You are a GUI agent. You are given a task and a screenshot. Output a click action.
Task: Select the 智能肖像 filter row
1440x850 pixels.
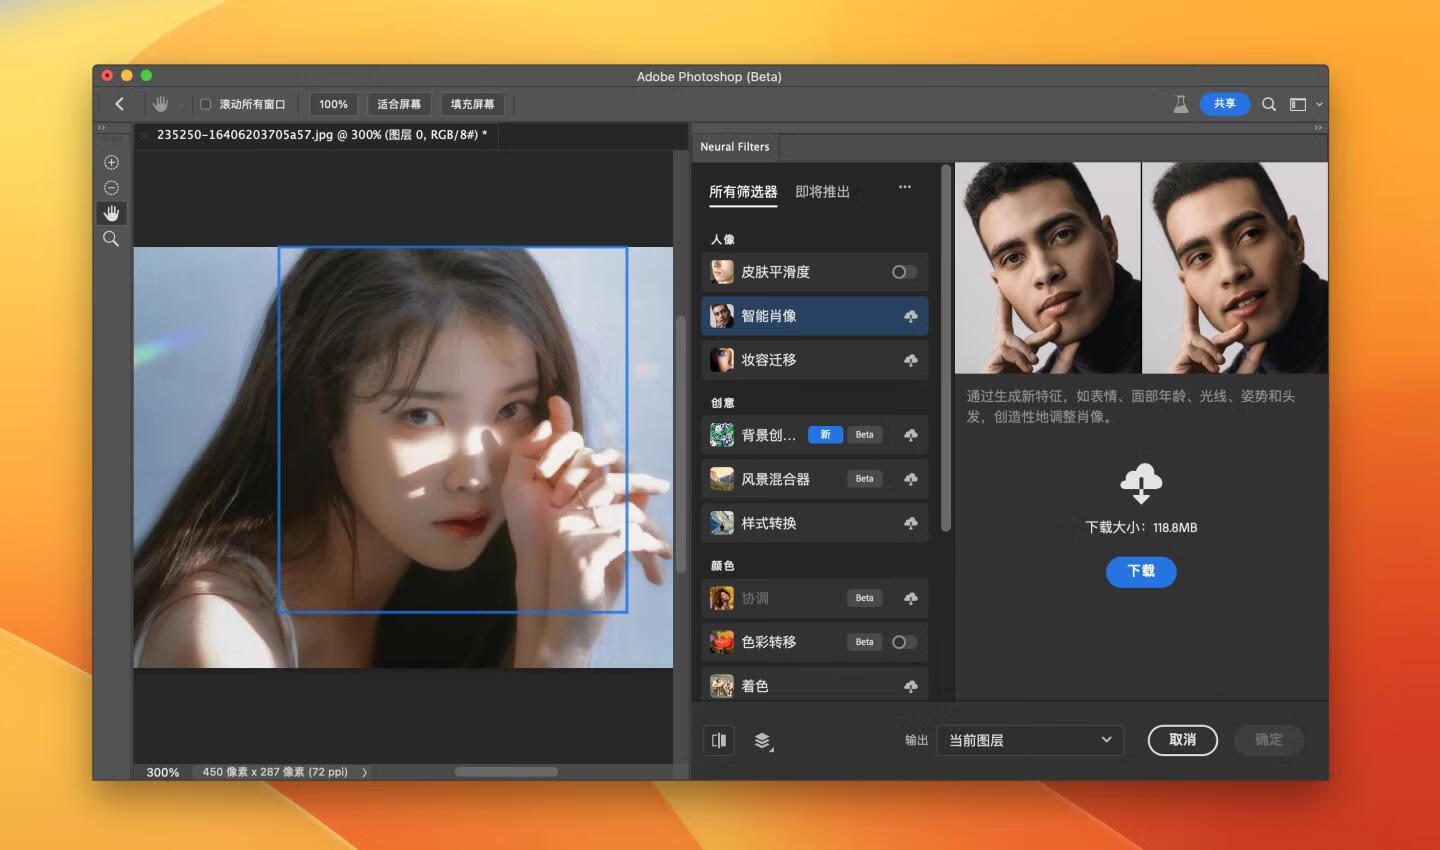(815, 316)
